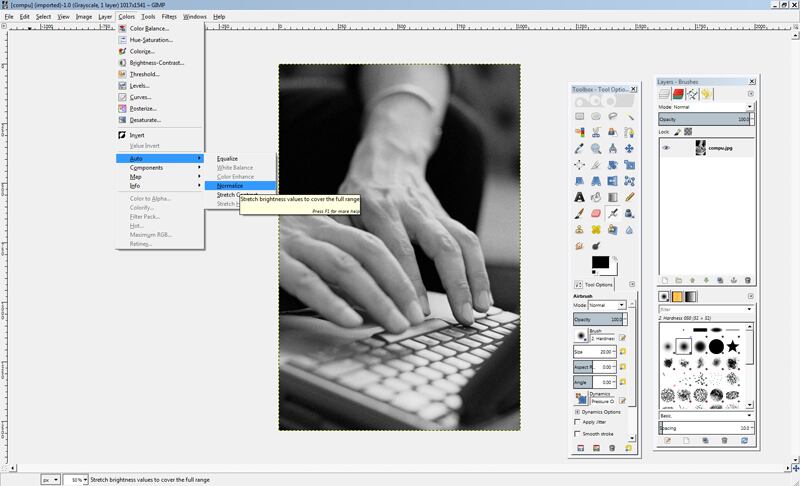Choose Equalize from the Auto submenu
Viewport: 800px width, 486px height.
pyautogui.click(x=227, y=159)
